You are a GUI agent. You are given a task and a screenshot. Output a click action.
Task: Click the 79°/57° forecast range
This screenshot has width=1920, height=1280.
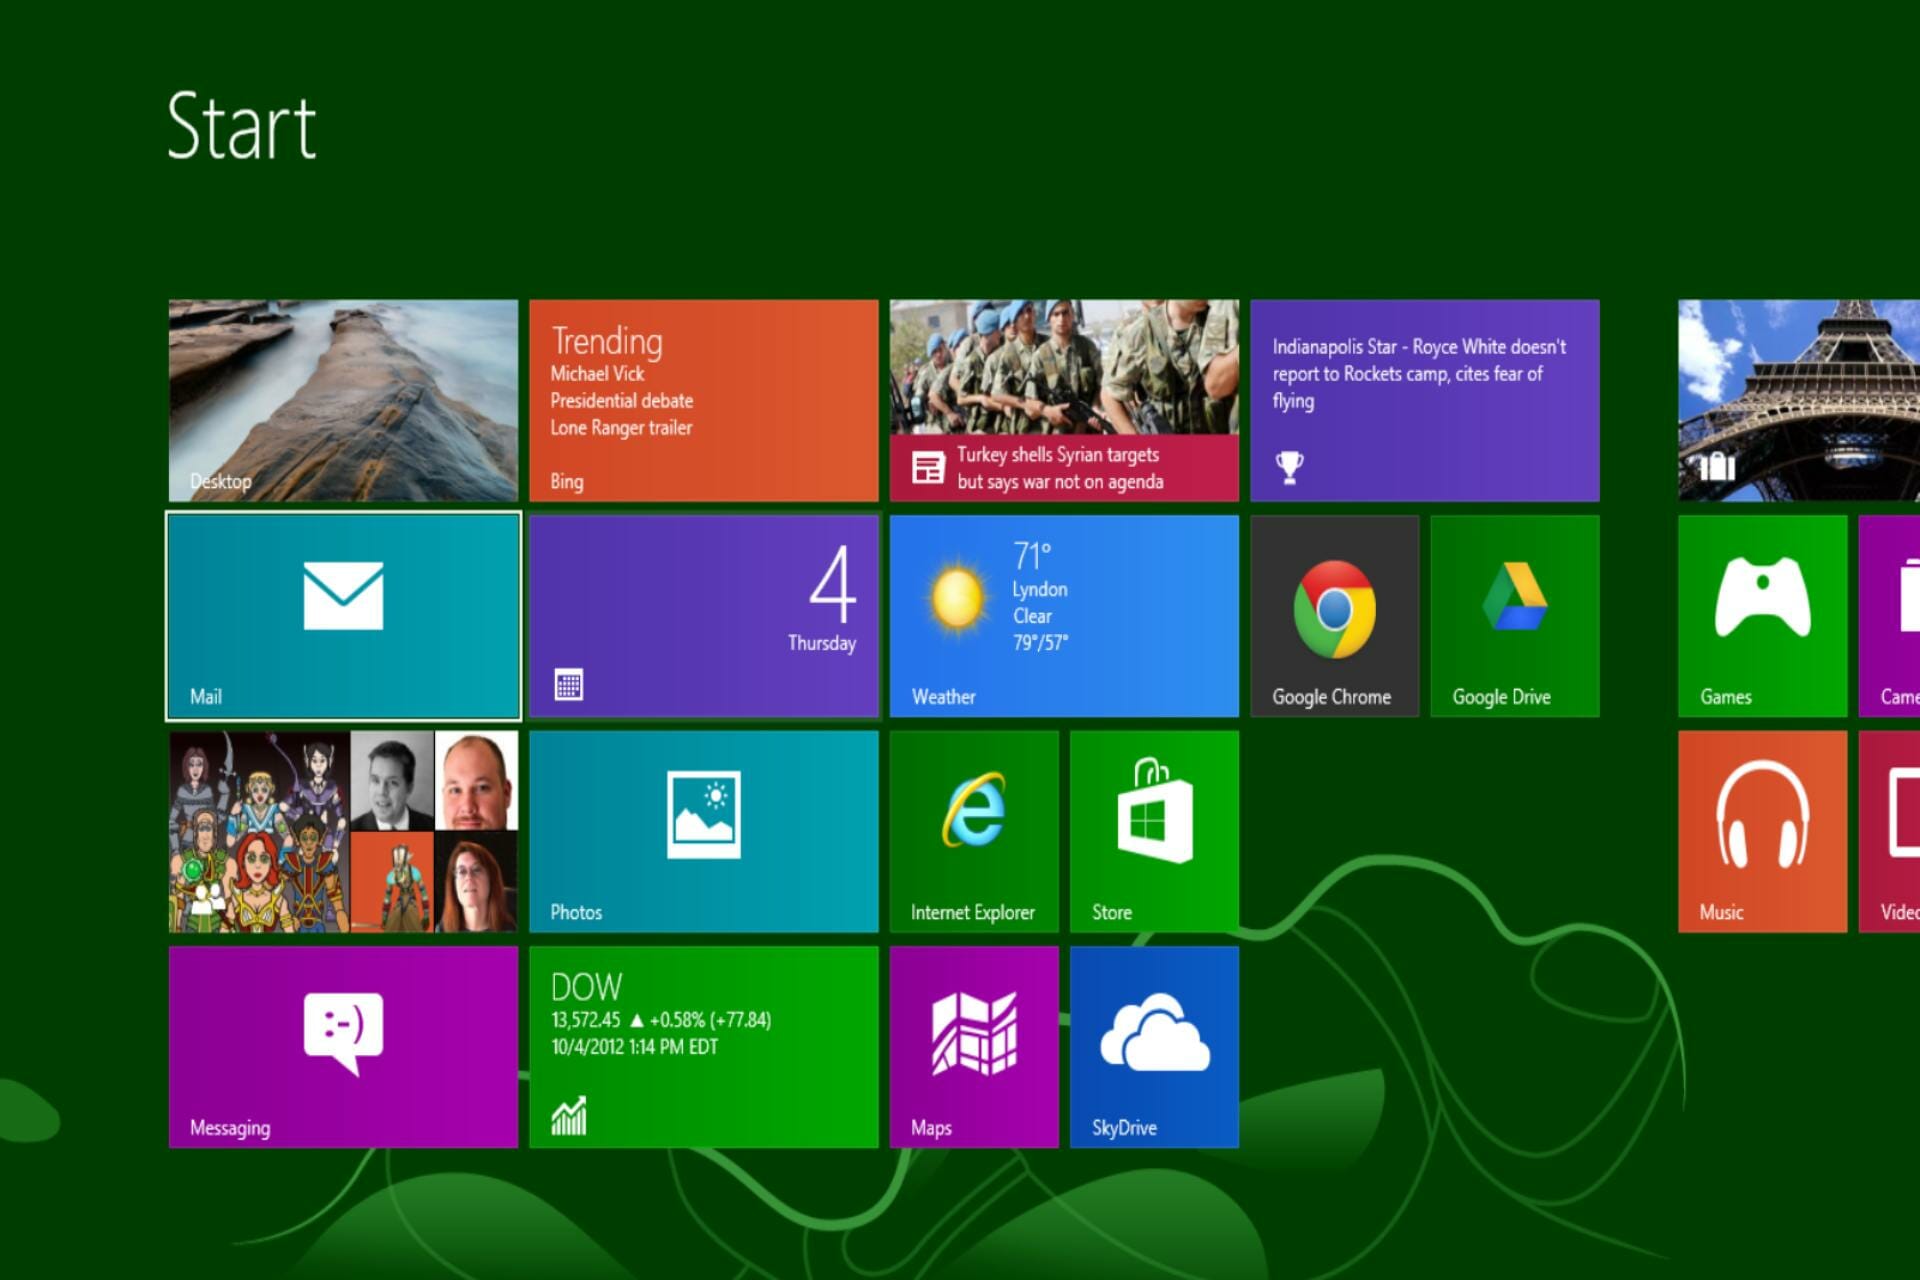pyautogui.click(x=1040, y=642)
